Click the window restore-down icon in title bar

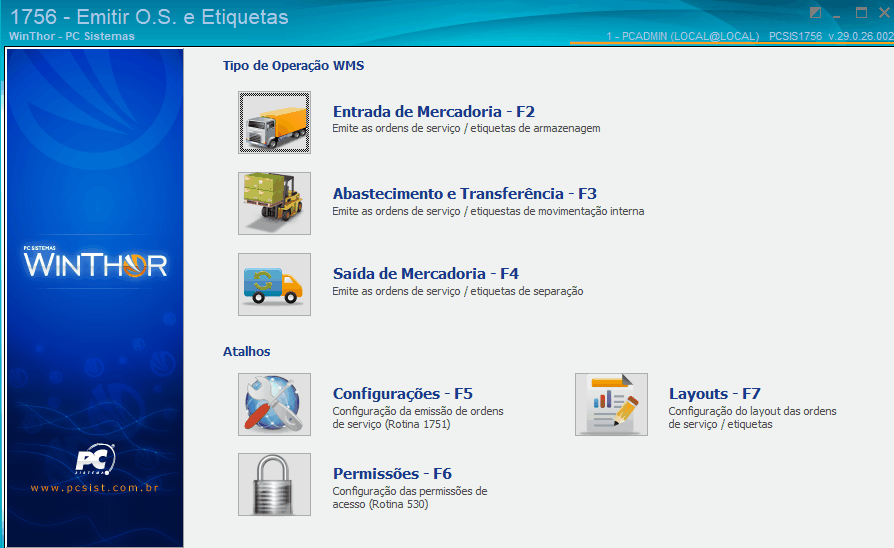815,13
